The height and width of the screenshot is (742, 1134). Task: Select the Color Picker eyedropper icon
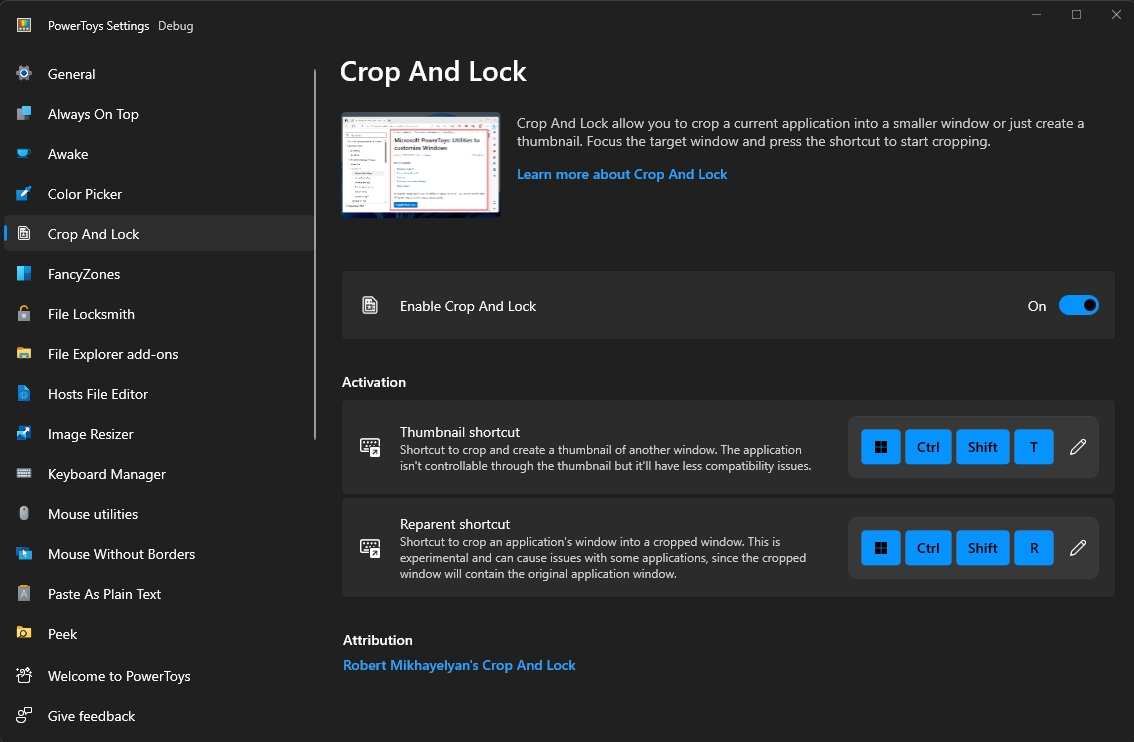[24, 194]
